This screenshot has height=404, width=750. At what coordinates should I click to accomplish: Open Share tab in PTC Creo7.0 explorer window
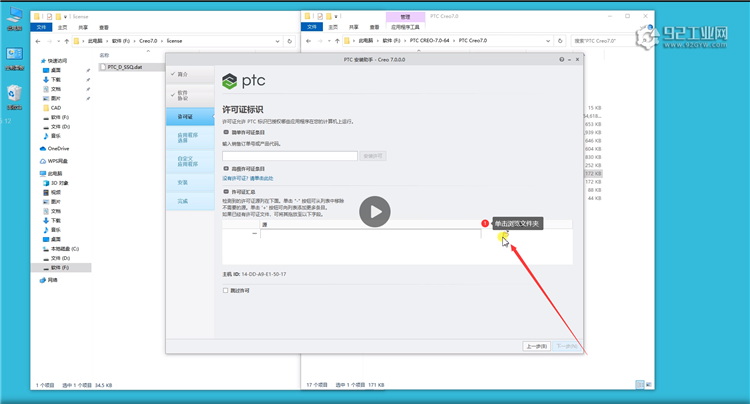(x=353, y=27)
